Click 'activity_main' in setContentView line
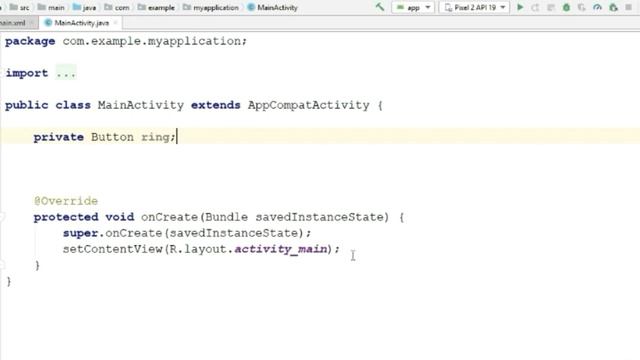Viewport: 640px width, 360px height. point(281,249)
